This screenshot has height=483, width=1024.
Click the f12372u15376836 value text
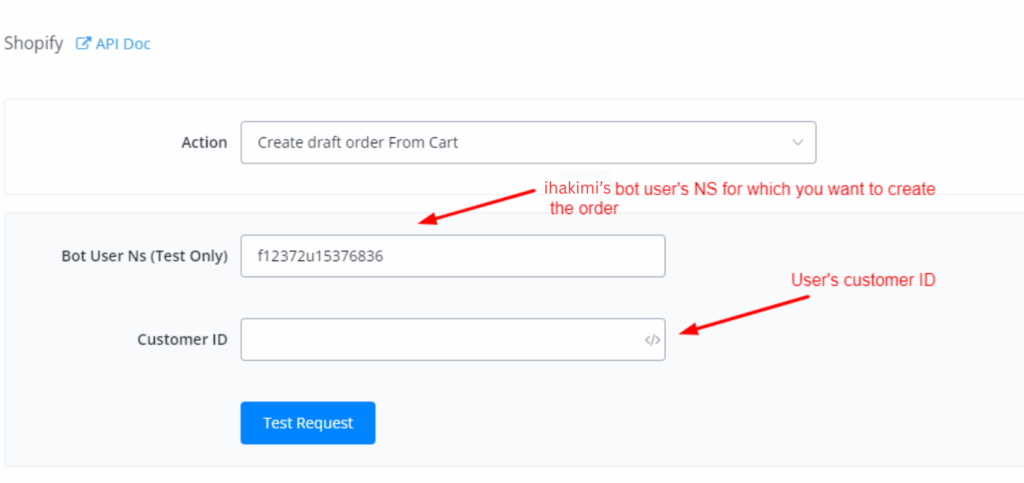point(320,256)
